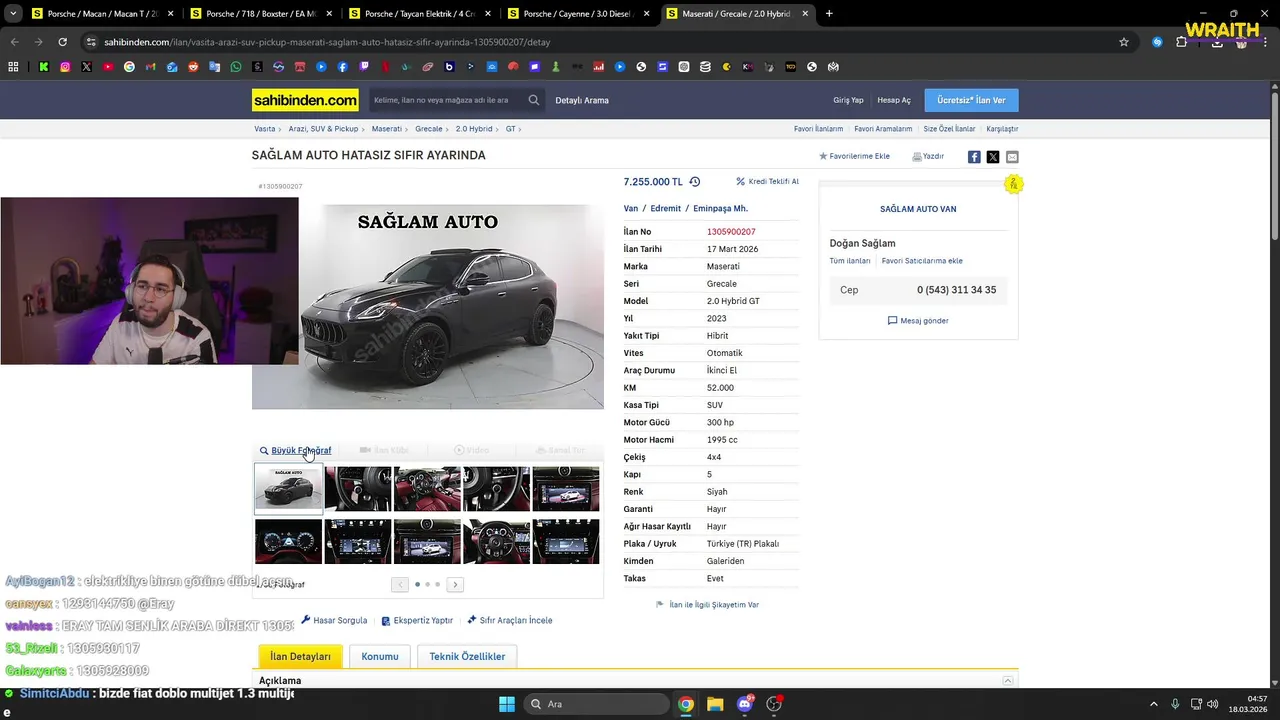Screen dimensions: 1280x720
Task: Go to next thumbnail page arrow
Action: (455, 585)
